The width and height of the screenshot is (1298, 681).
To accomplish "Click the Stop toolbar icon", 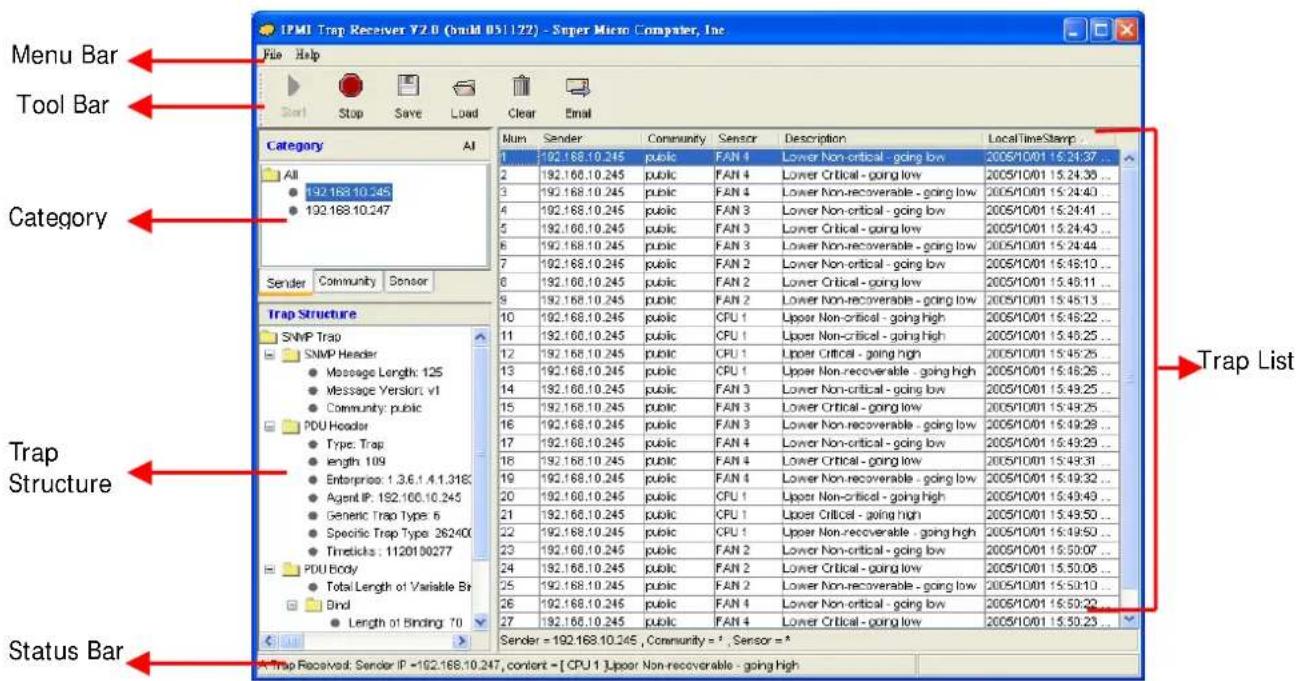I will pyautogui.click(x=351, y=88).
